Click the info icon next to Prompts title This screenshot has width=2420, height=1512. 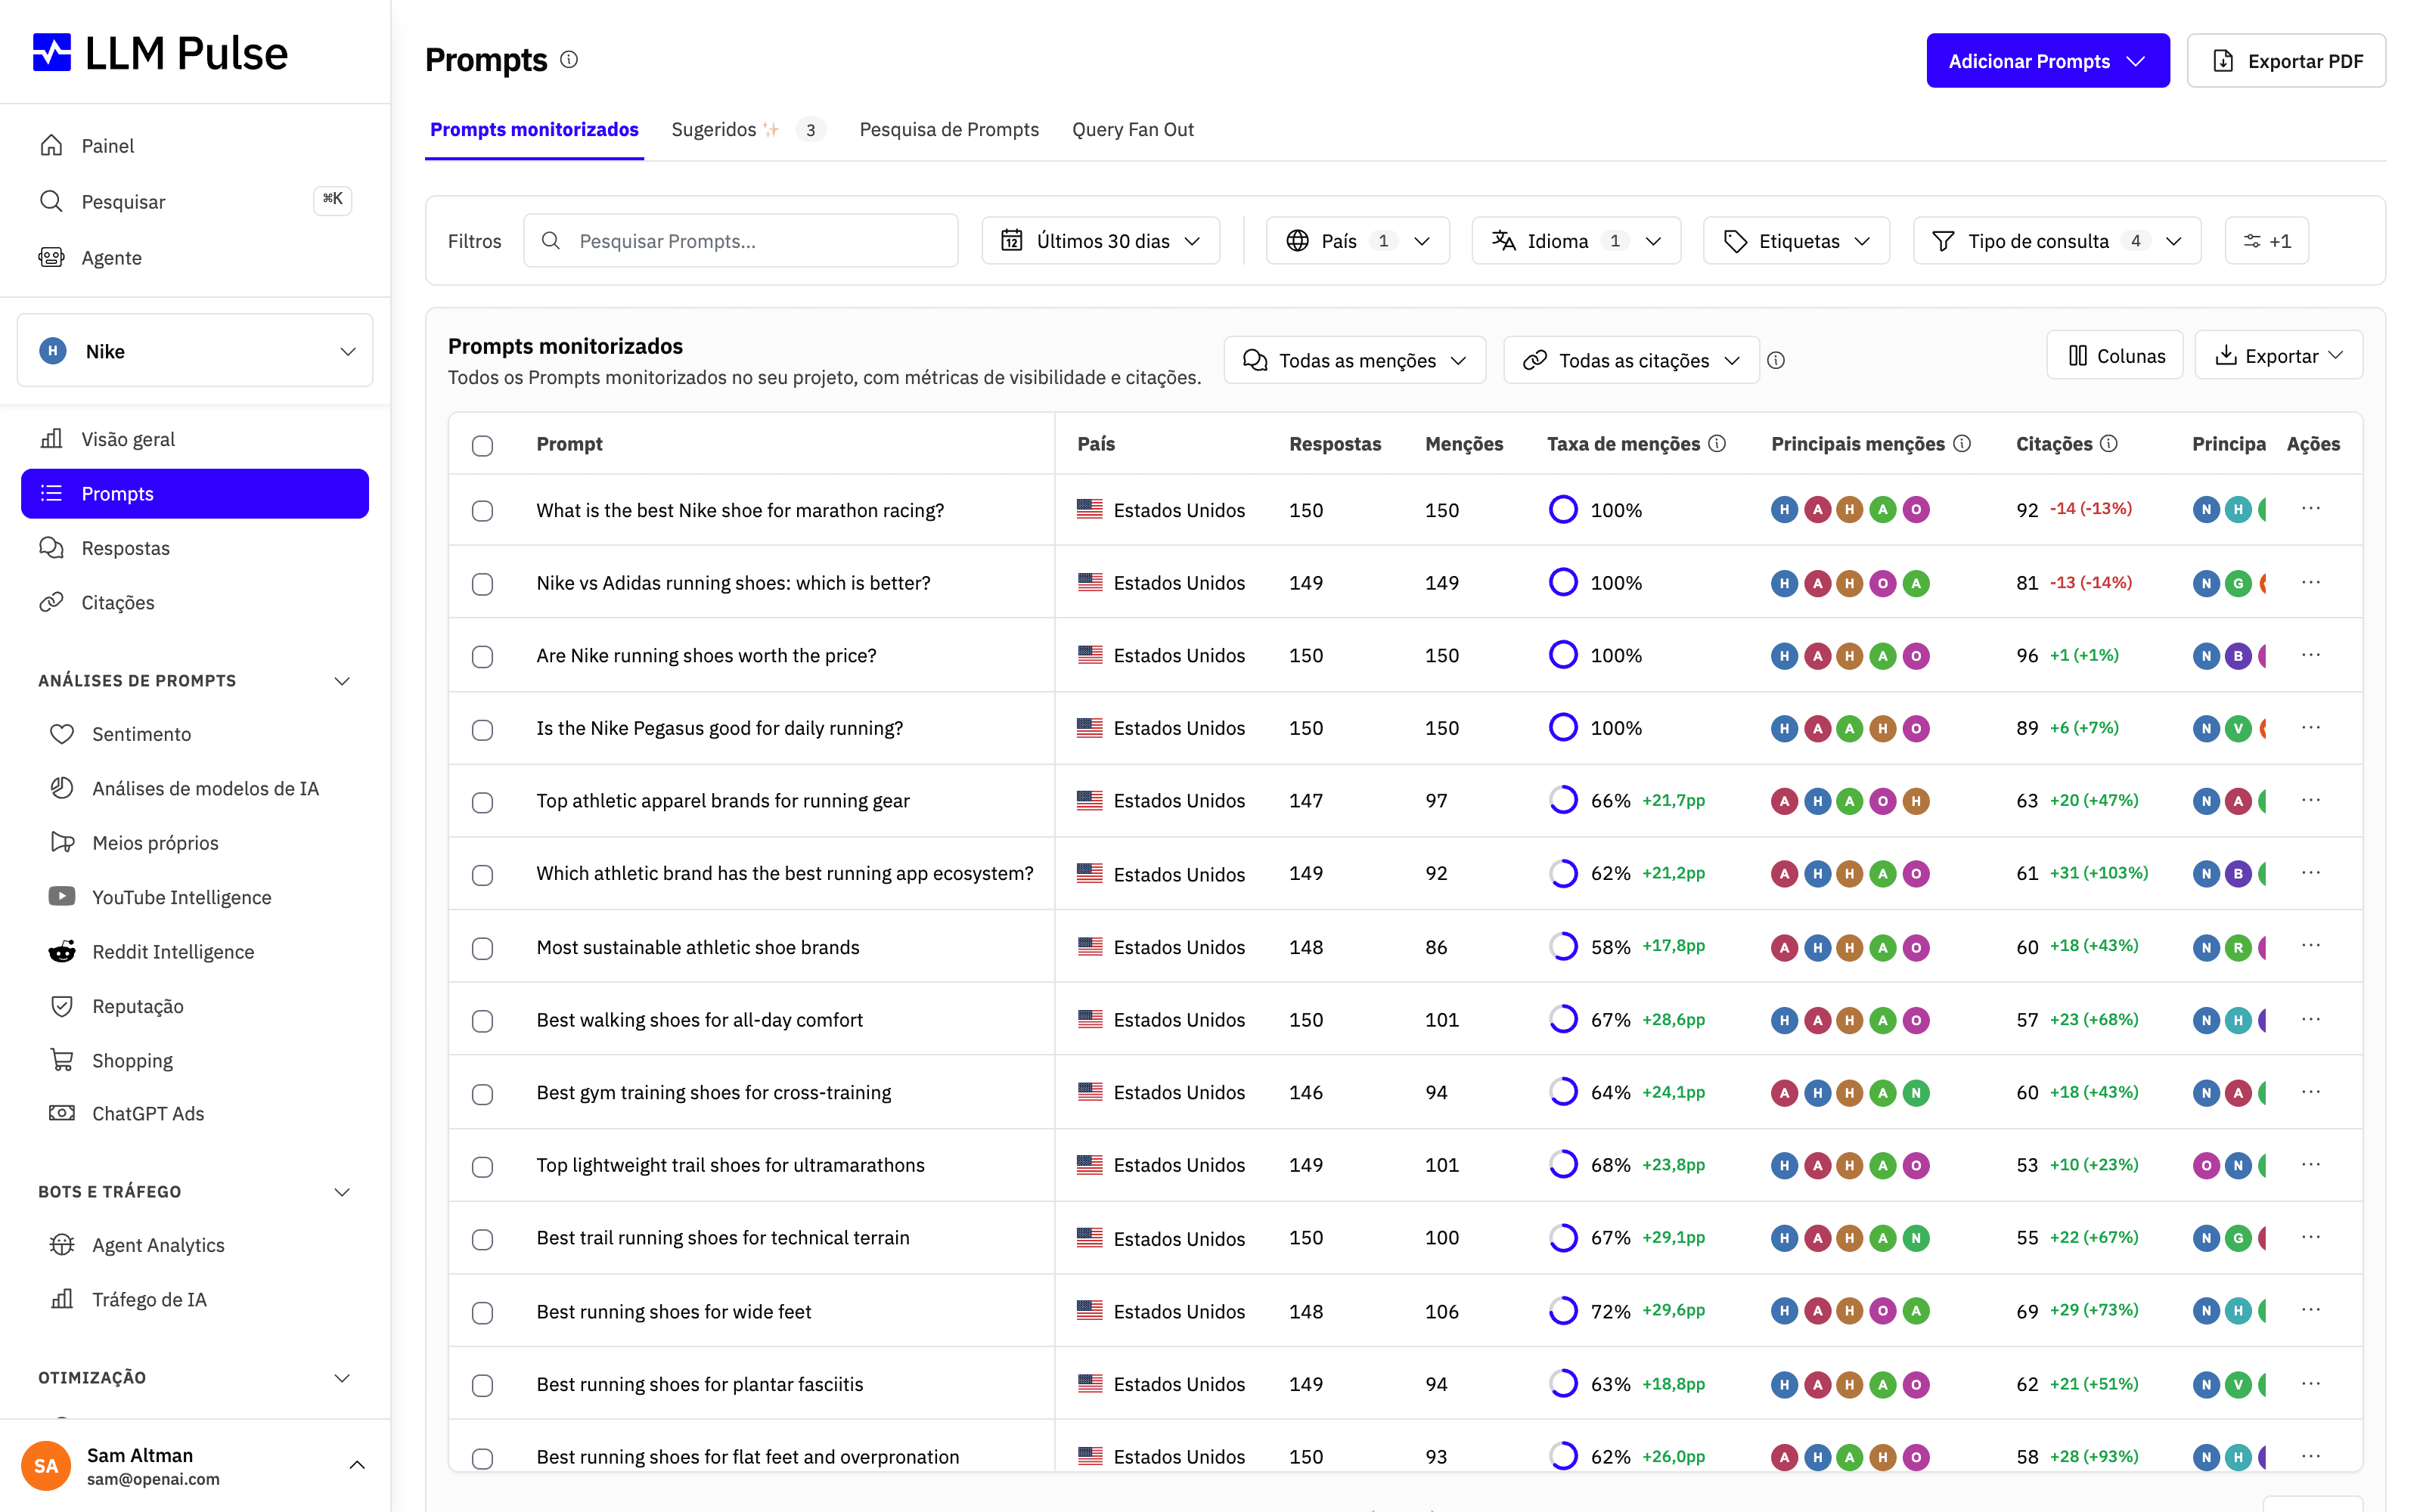[x=569, y=60]
